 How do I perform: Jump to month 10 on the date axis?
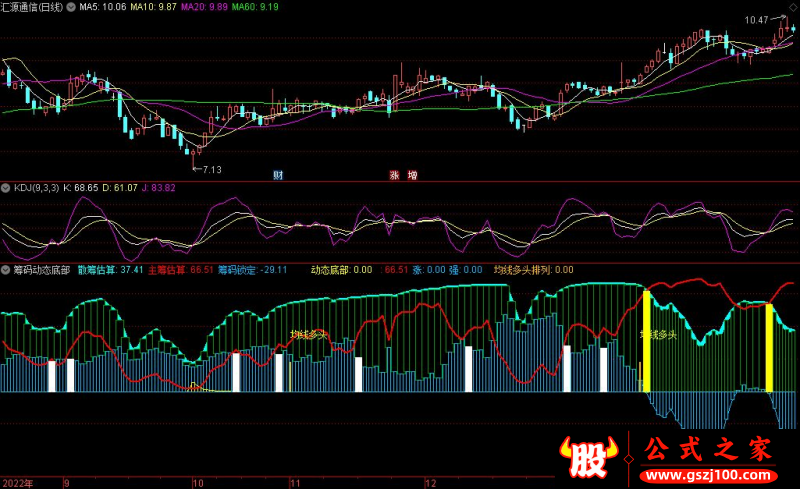[x=198, y=483]
